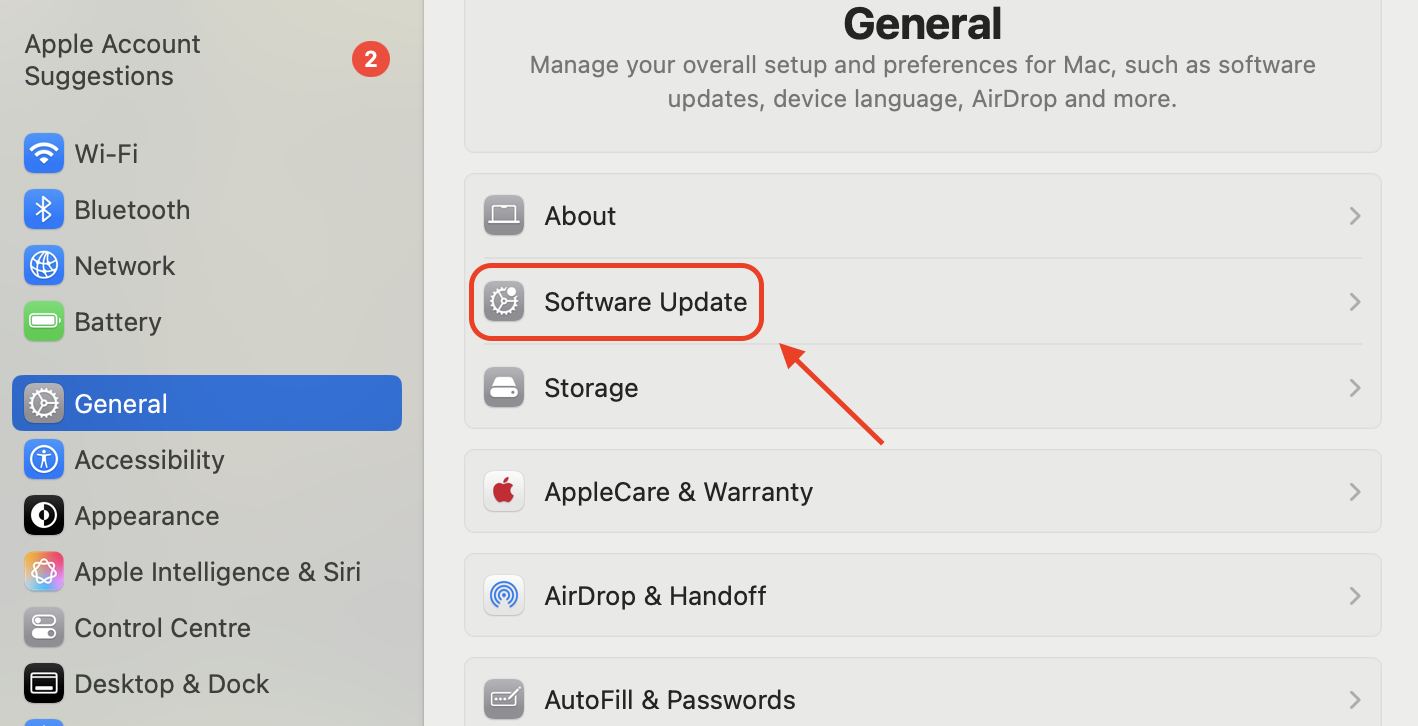
Task: Open Storage details via its chevron
Action: pyautogui.click(x=1355, y=388)
